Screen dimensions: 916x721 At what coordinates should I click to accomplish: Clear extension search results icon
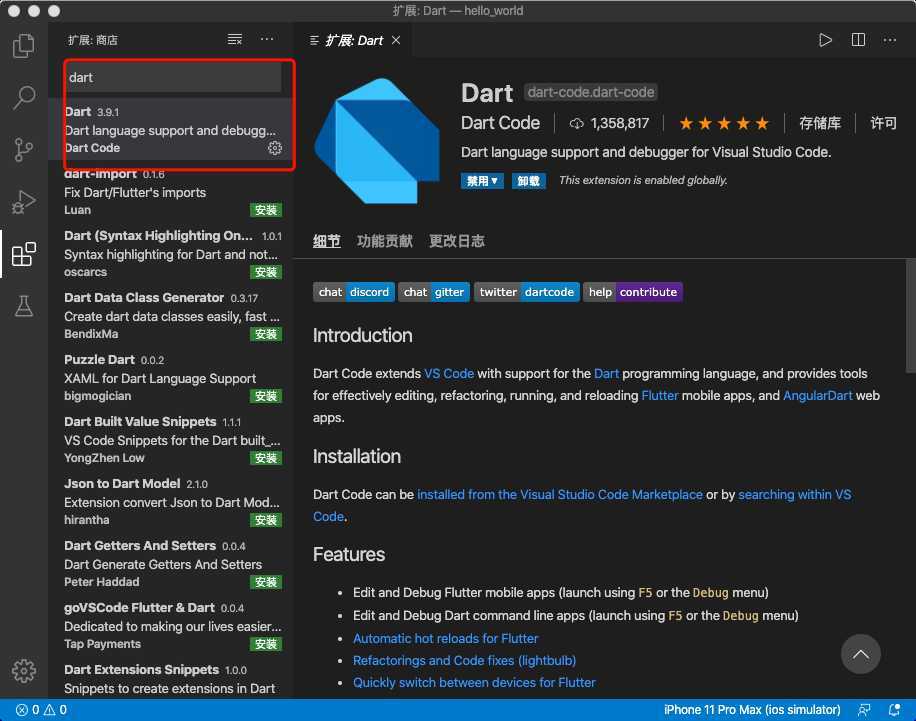click(x=234, y=39)
